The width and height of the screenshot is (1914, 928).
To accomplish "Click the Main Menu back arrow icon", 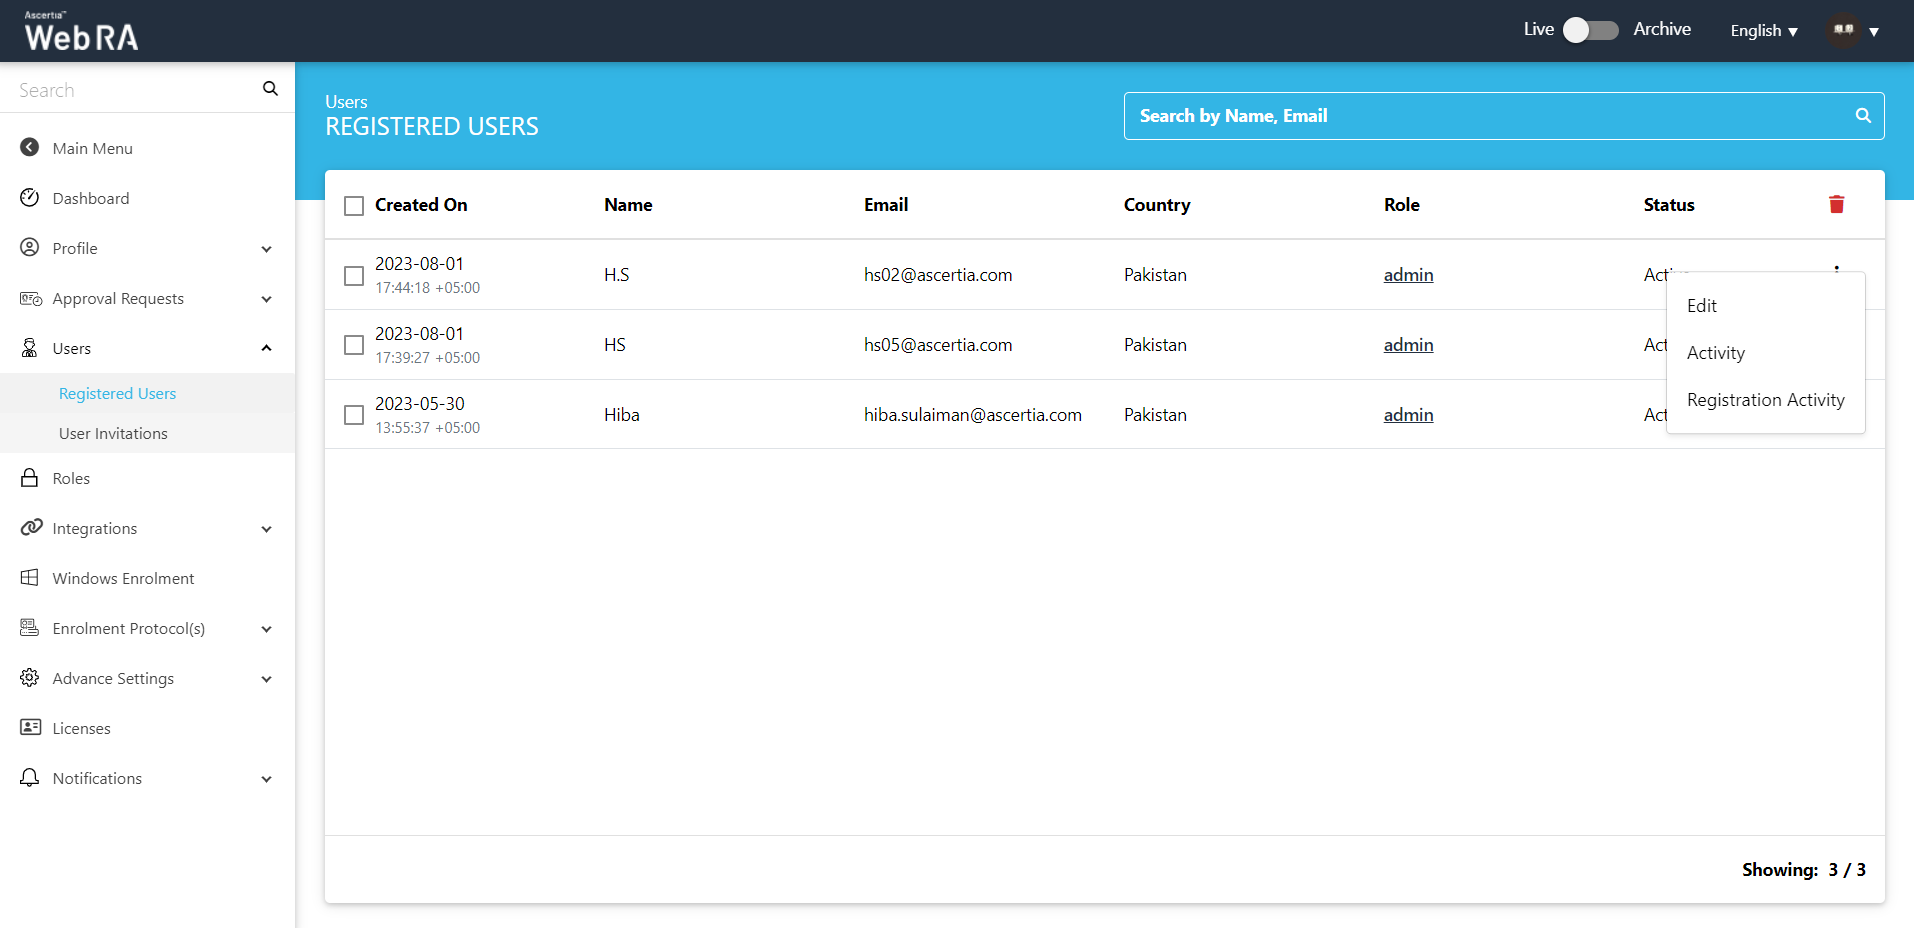I will click(x=30, y=148).
